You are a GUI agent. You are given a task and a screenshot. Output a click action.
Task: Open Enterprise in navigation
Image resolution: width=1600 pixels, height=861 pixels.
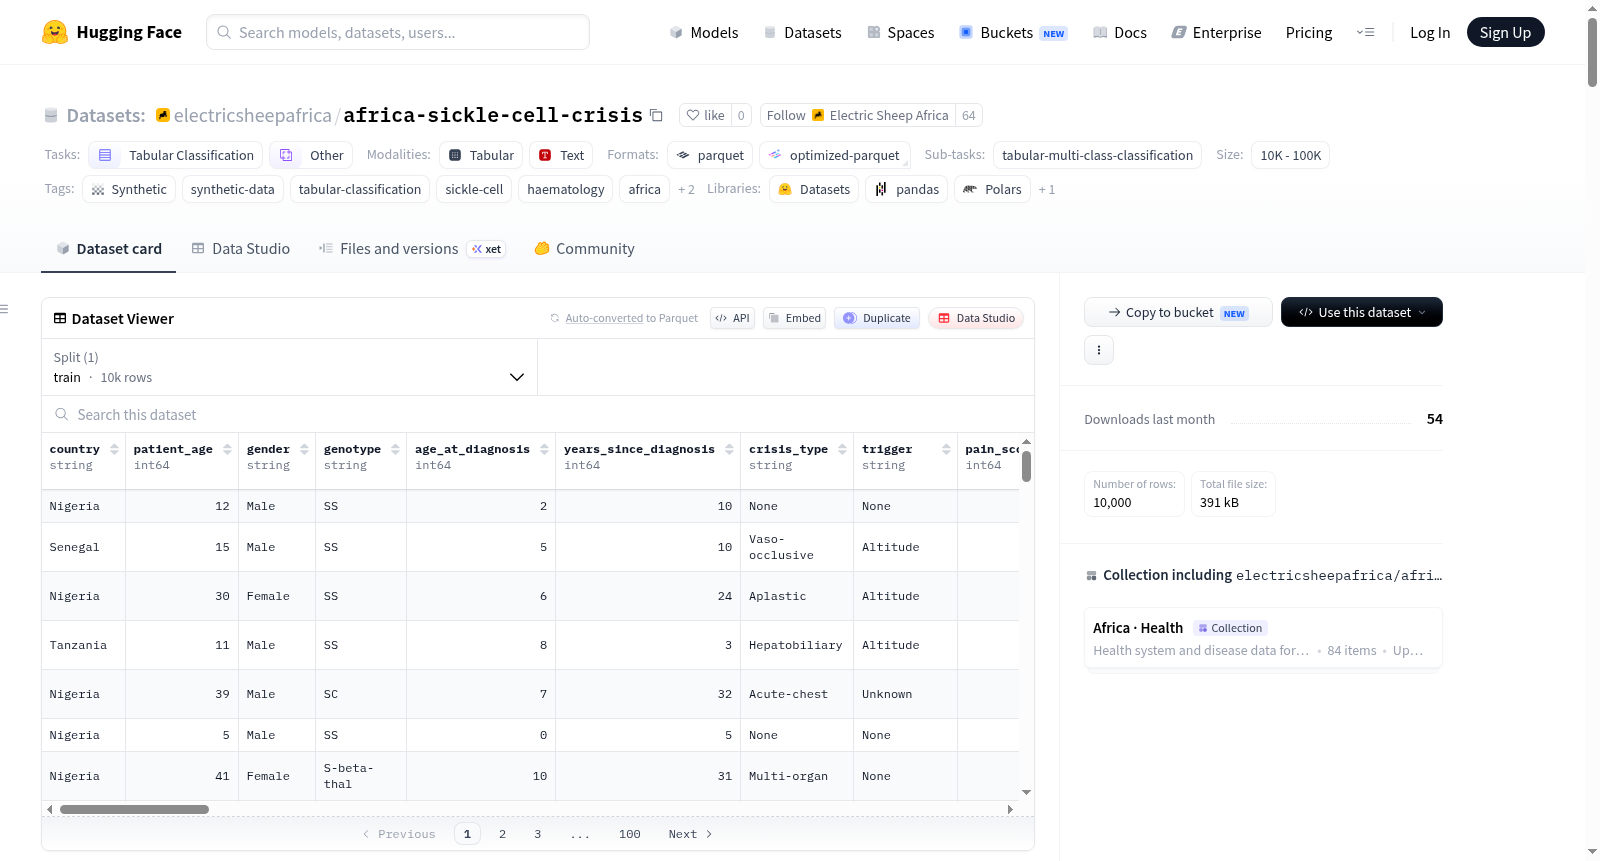click(1216, 32)
